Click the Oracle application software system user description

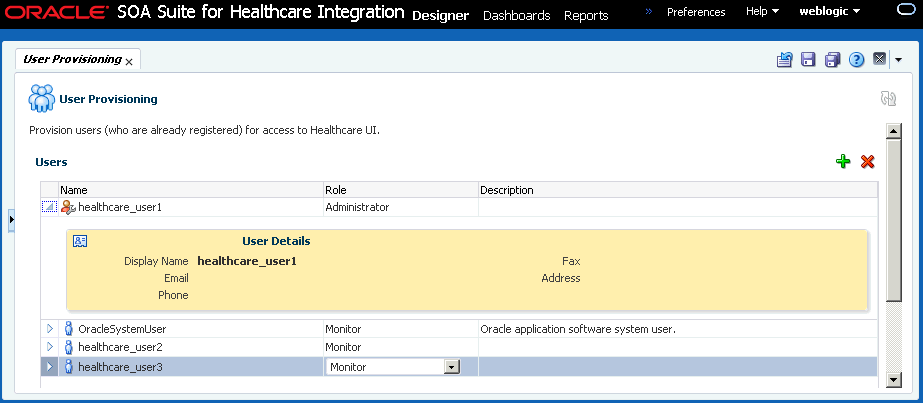(x=578, y=329)
